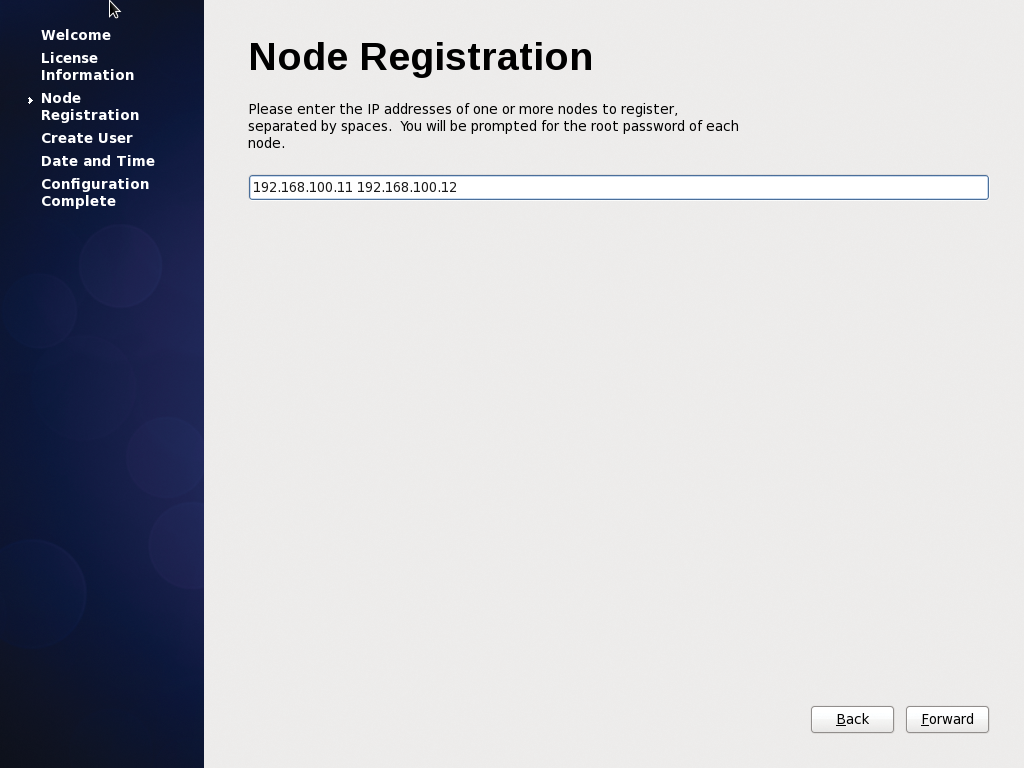
Task: Click between the Back and Forward buttons
Action: [x=898, y=719]
